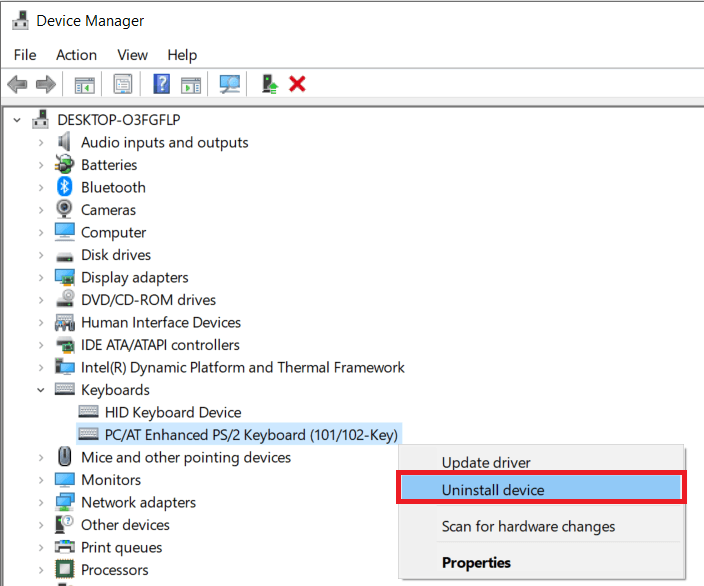Click the Bluetooth logo icon
The height and width of the screenshot is (586, 704).
point(64,187)
